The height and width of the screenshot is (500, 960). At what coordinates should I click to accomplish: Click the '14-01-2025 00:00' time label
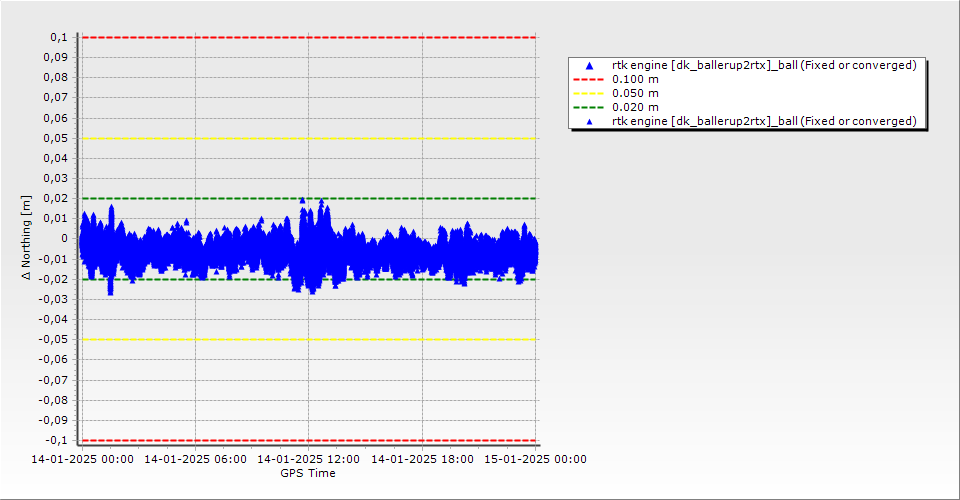(x=82, y=459)
